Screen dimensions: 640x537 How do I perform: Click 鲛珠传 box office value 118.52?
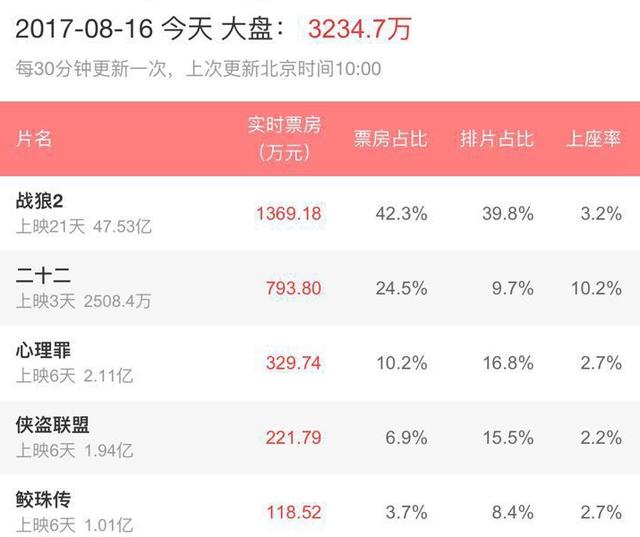coord(294,513)
